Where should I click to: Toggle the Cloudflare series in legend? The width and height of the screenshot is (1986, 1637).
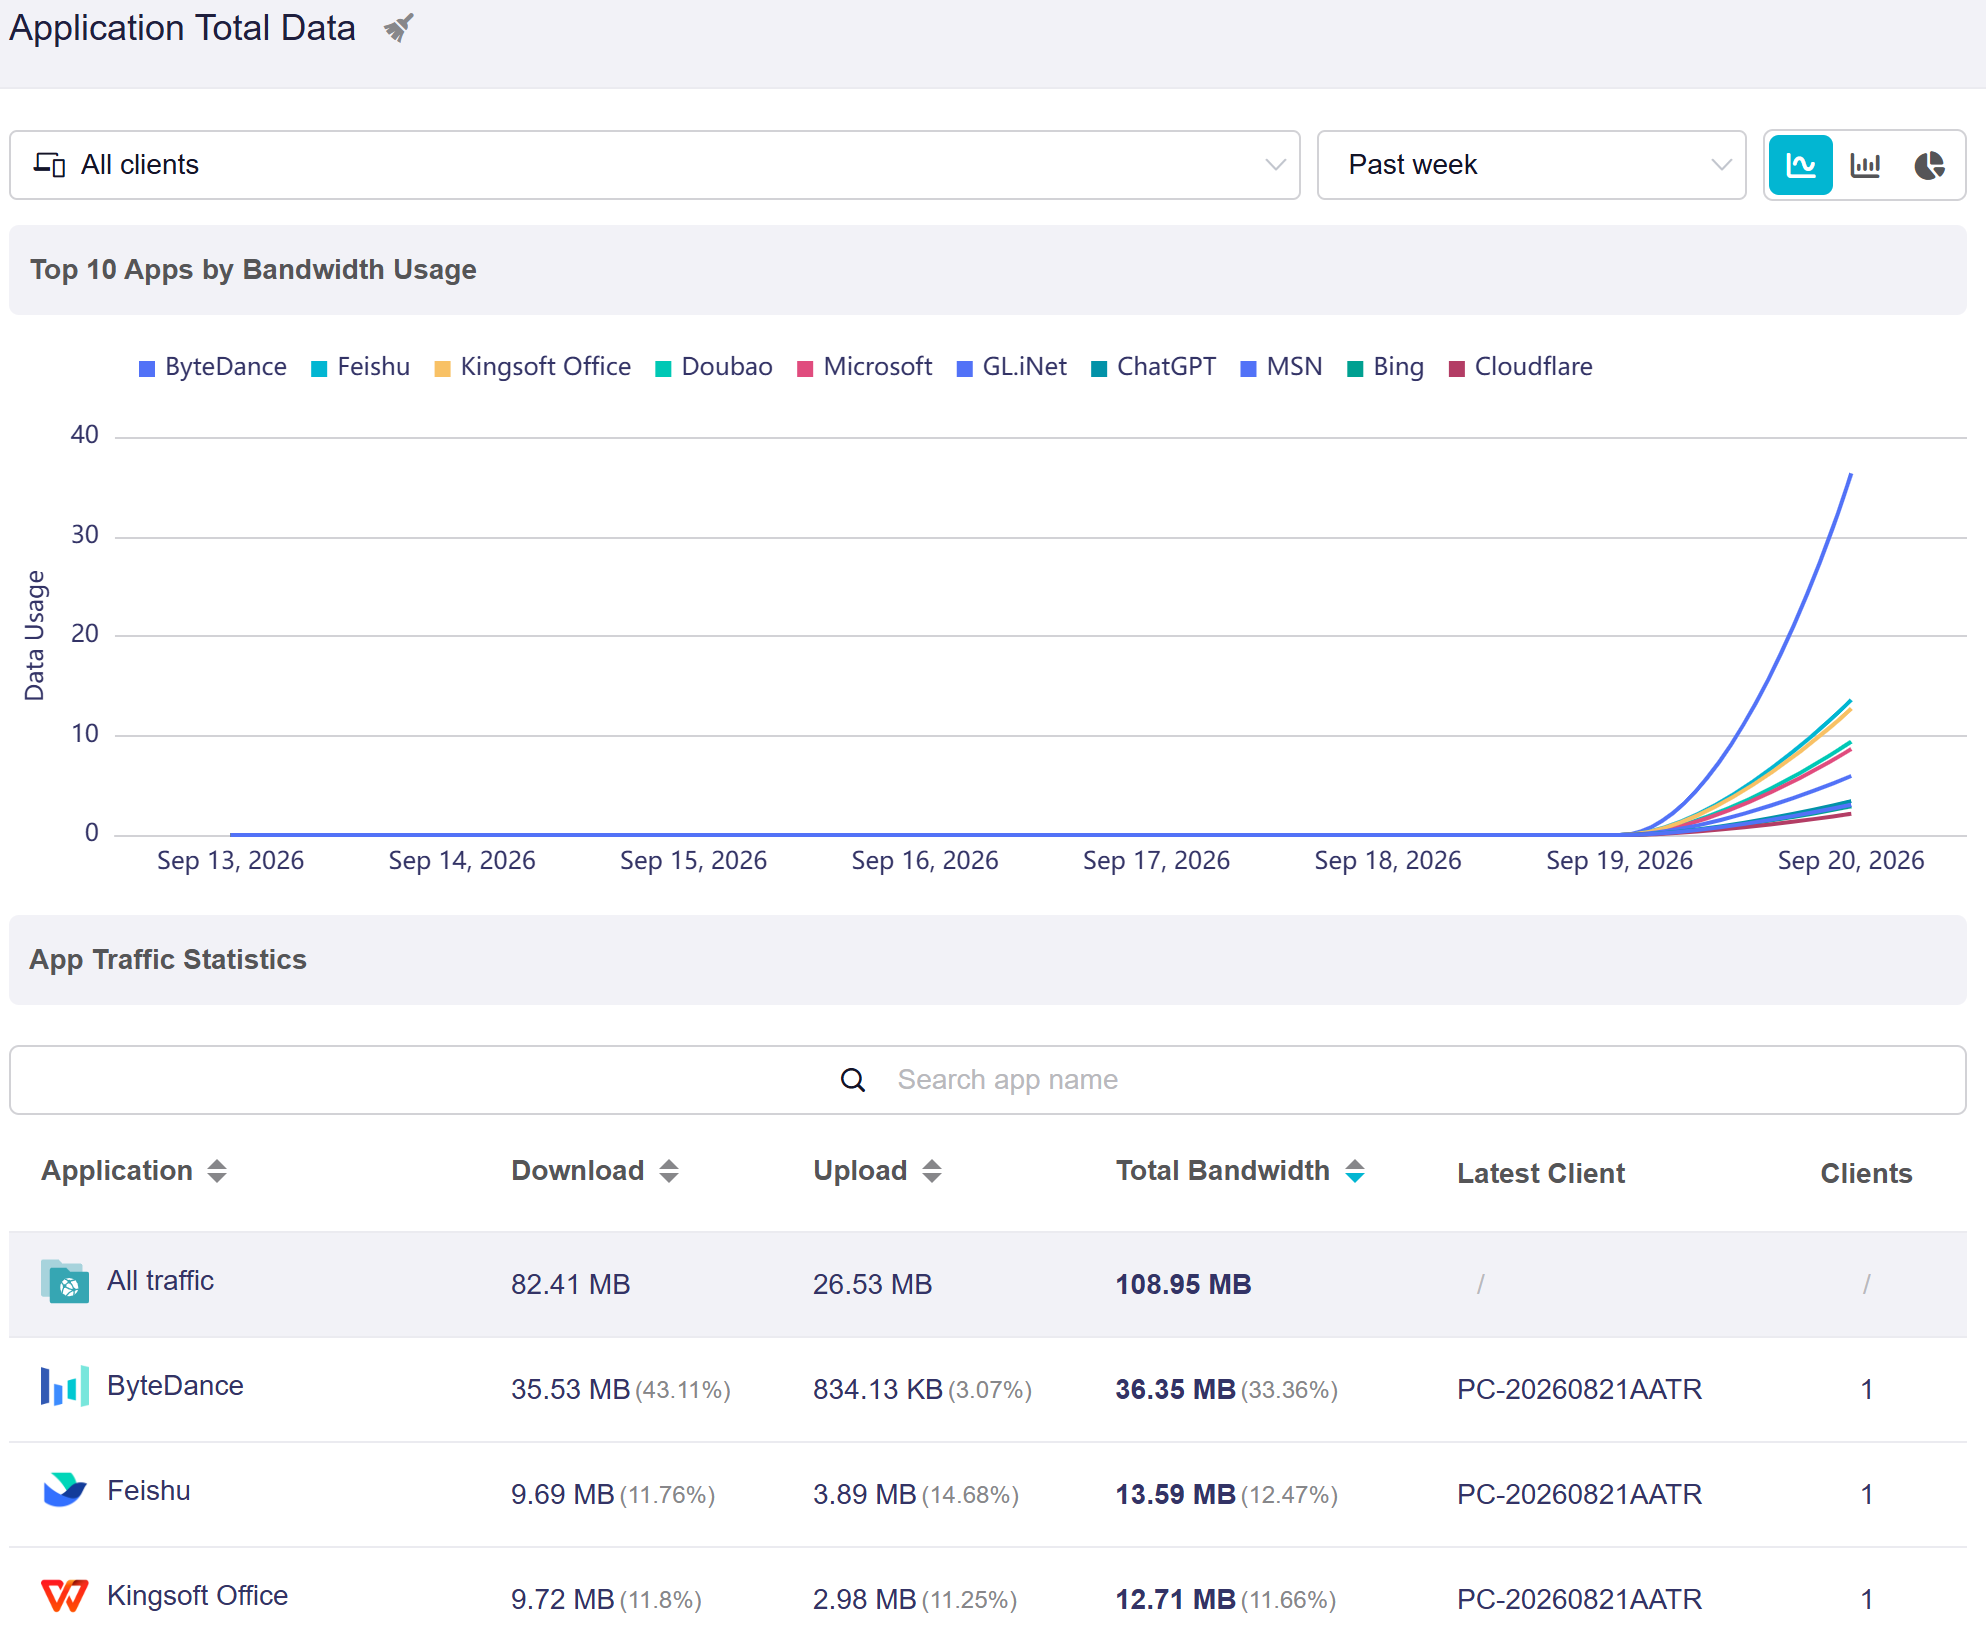pyautogui.click(x=1521, y=367)
